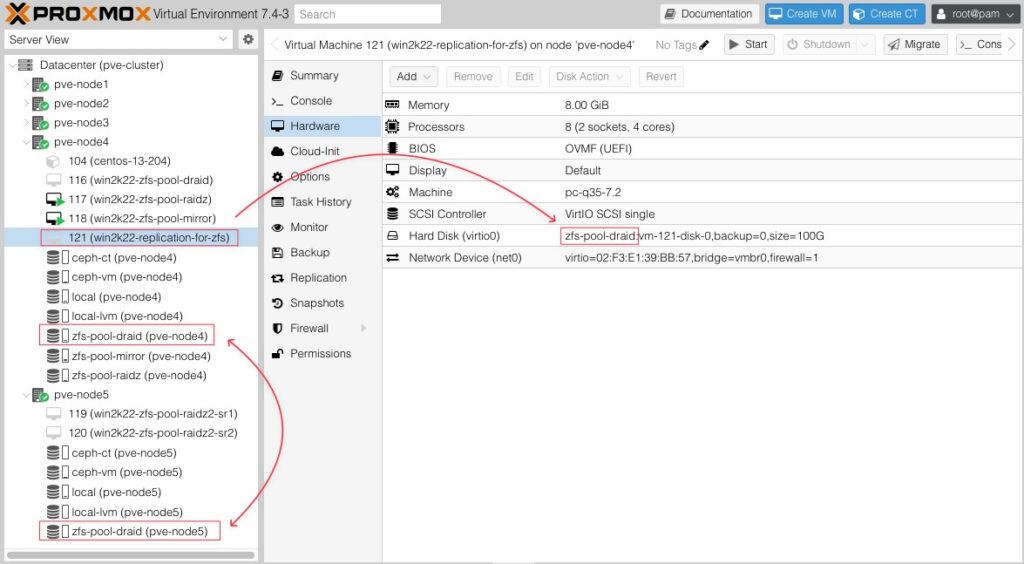The height and width of the screenshot is (564, 1024).
Task: Click the Remove hardware button
Action: pyautogui.click(x=473, y=76)
